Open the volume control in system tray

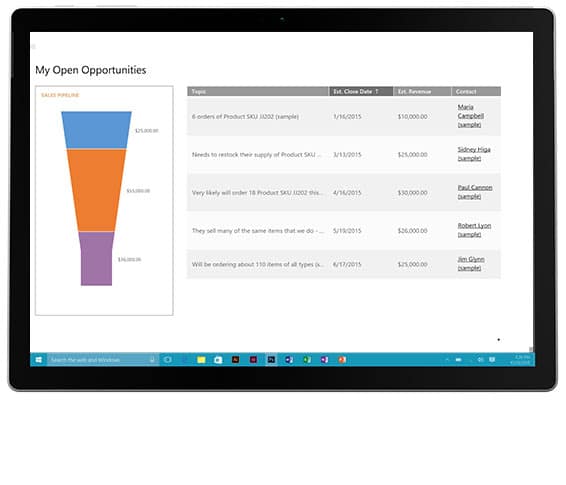(x=480, y=360)
